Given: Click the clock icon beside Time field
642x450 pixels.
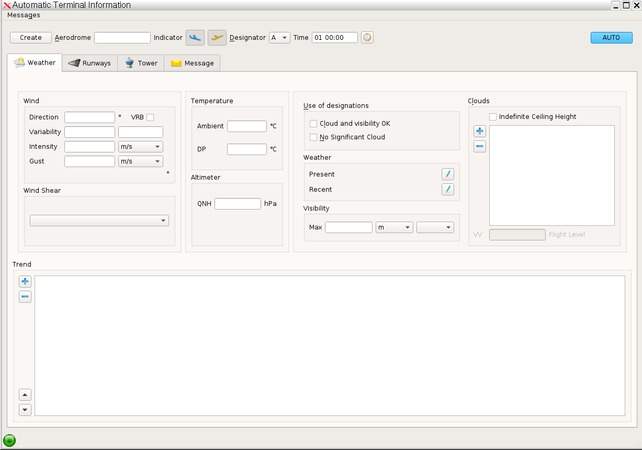Looking at the screenshot, I should click(x=367, y=37).
